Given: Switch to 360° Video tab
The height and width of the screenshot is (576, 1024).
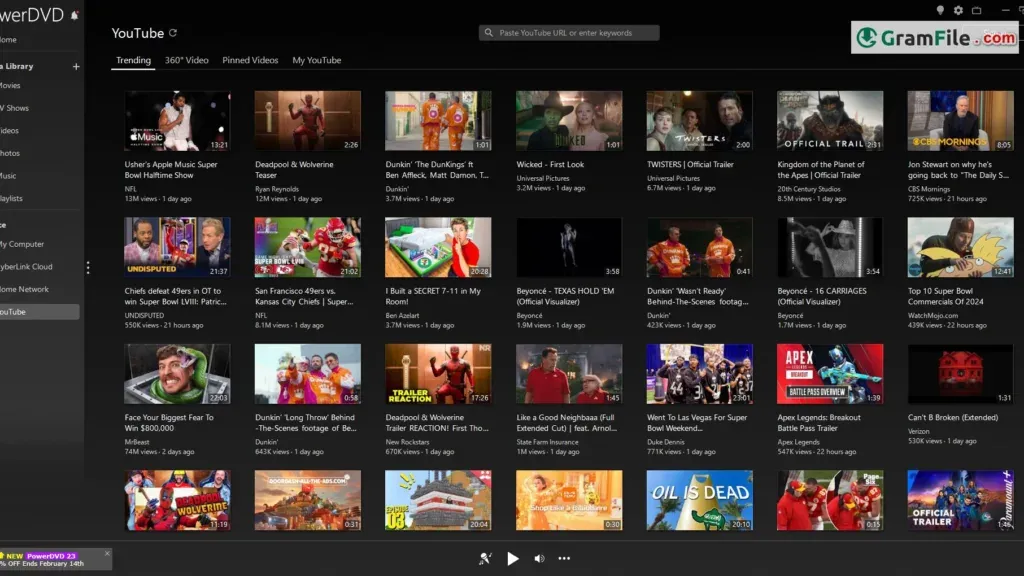Looking at the screenshot, I should tap(186, 60).
